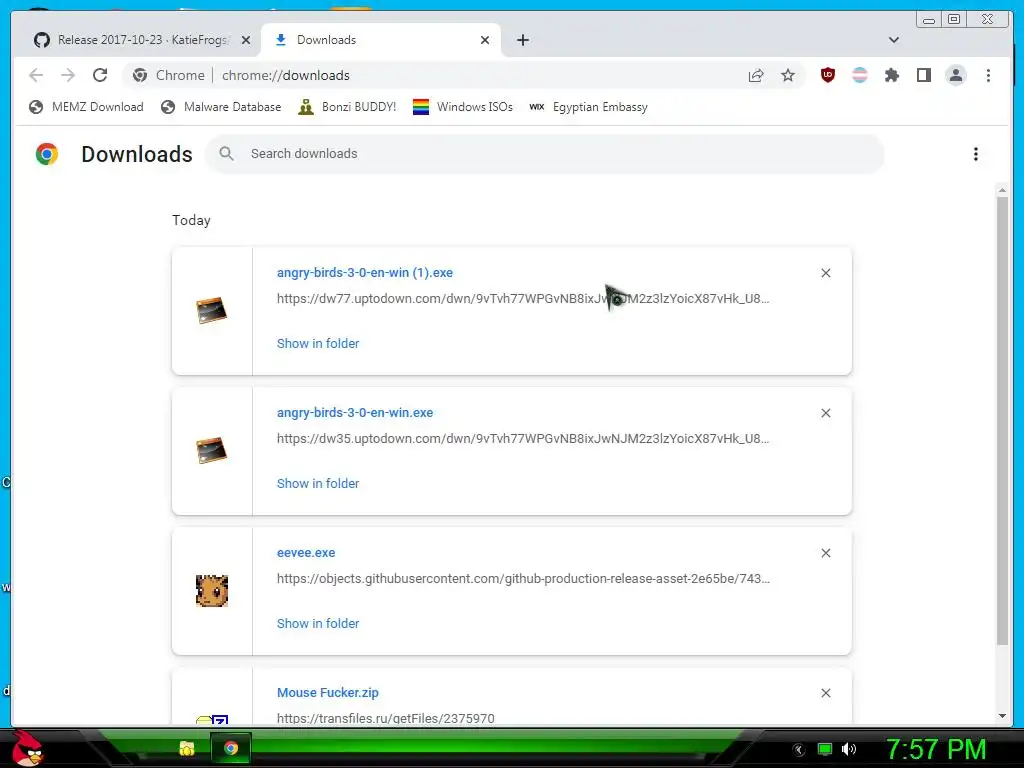Viewport: 1024px width, 768px height.
Task: Show eevee.exe in folder
Action: pos(318,624)
